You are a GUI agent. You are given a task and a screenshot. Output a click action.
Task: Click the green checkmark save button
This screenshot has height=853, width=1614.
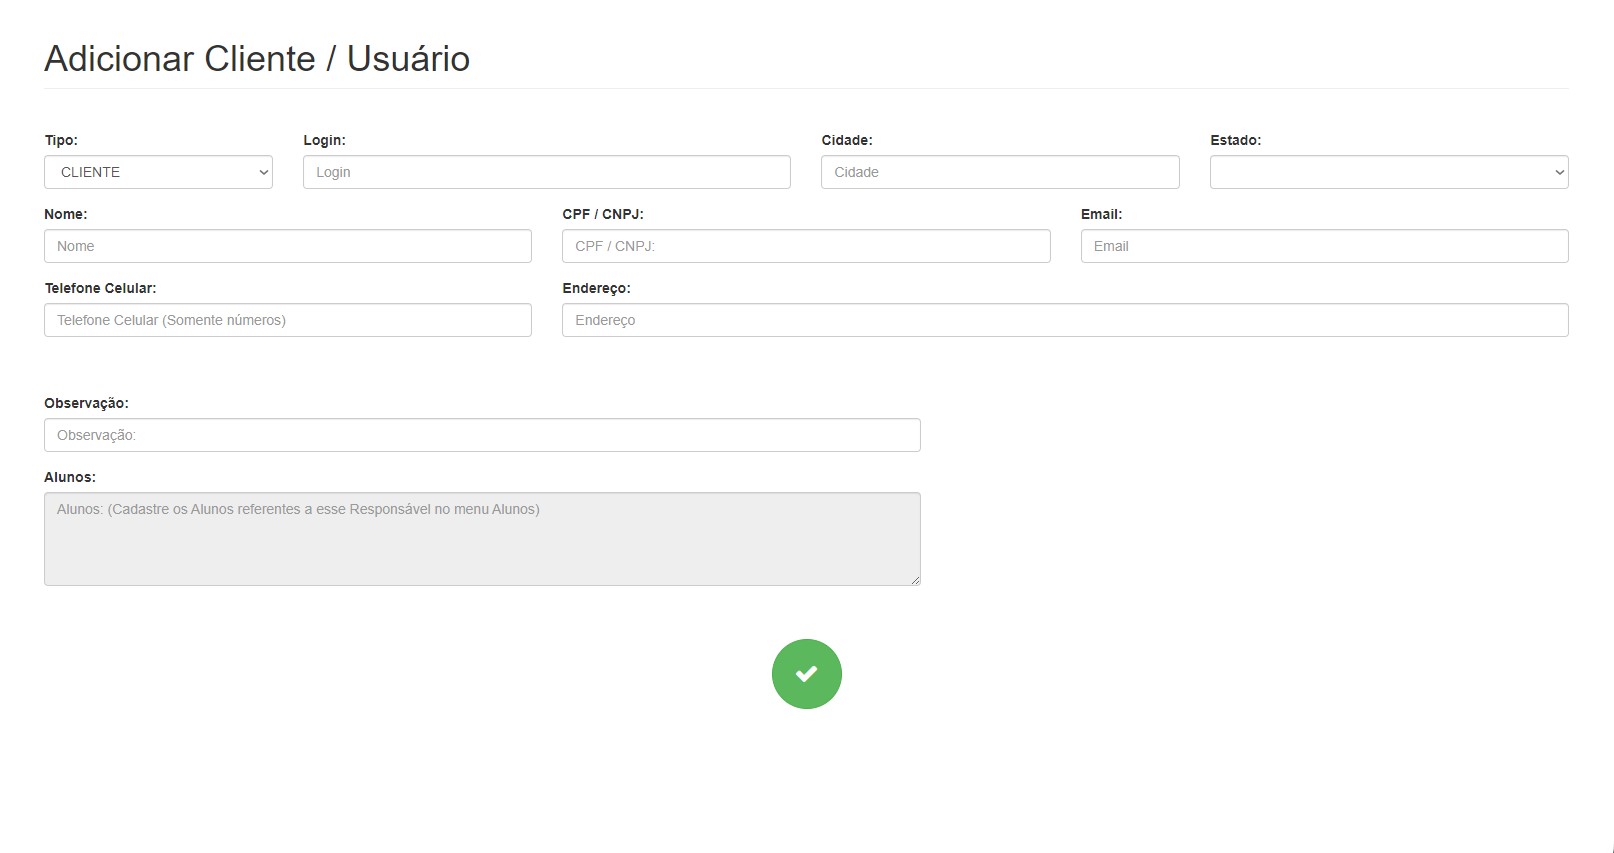806,674
